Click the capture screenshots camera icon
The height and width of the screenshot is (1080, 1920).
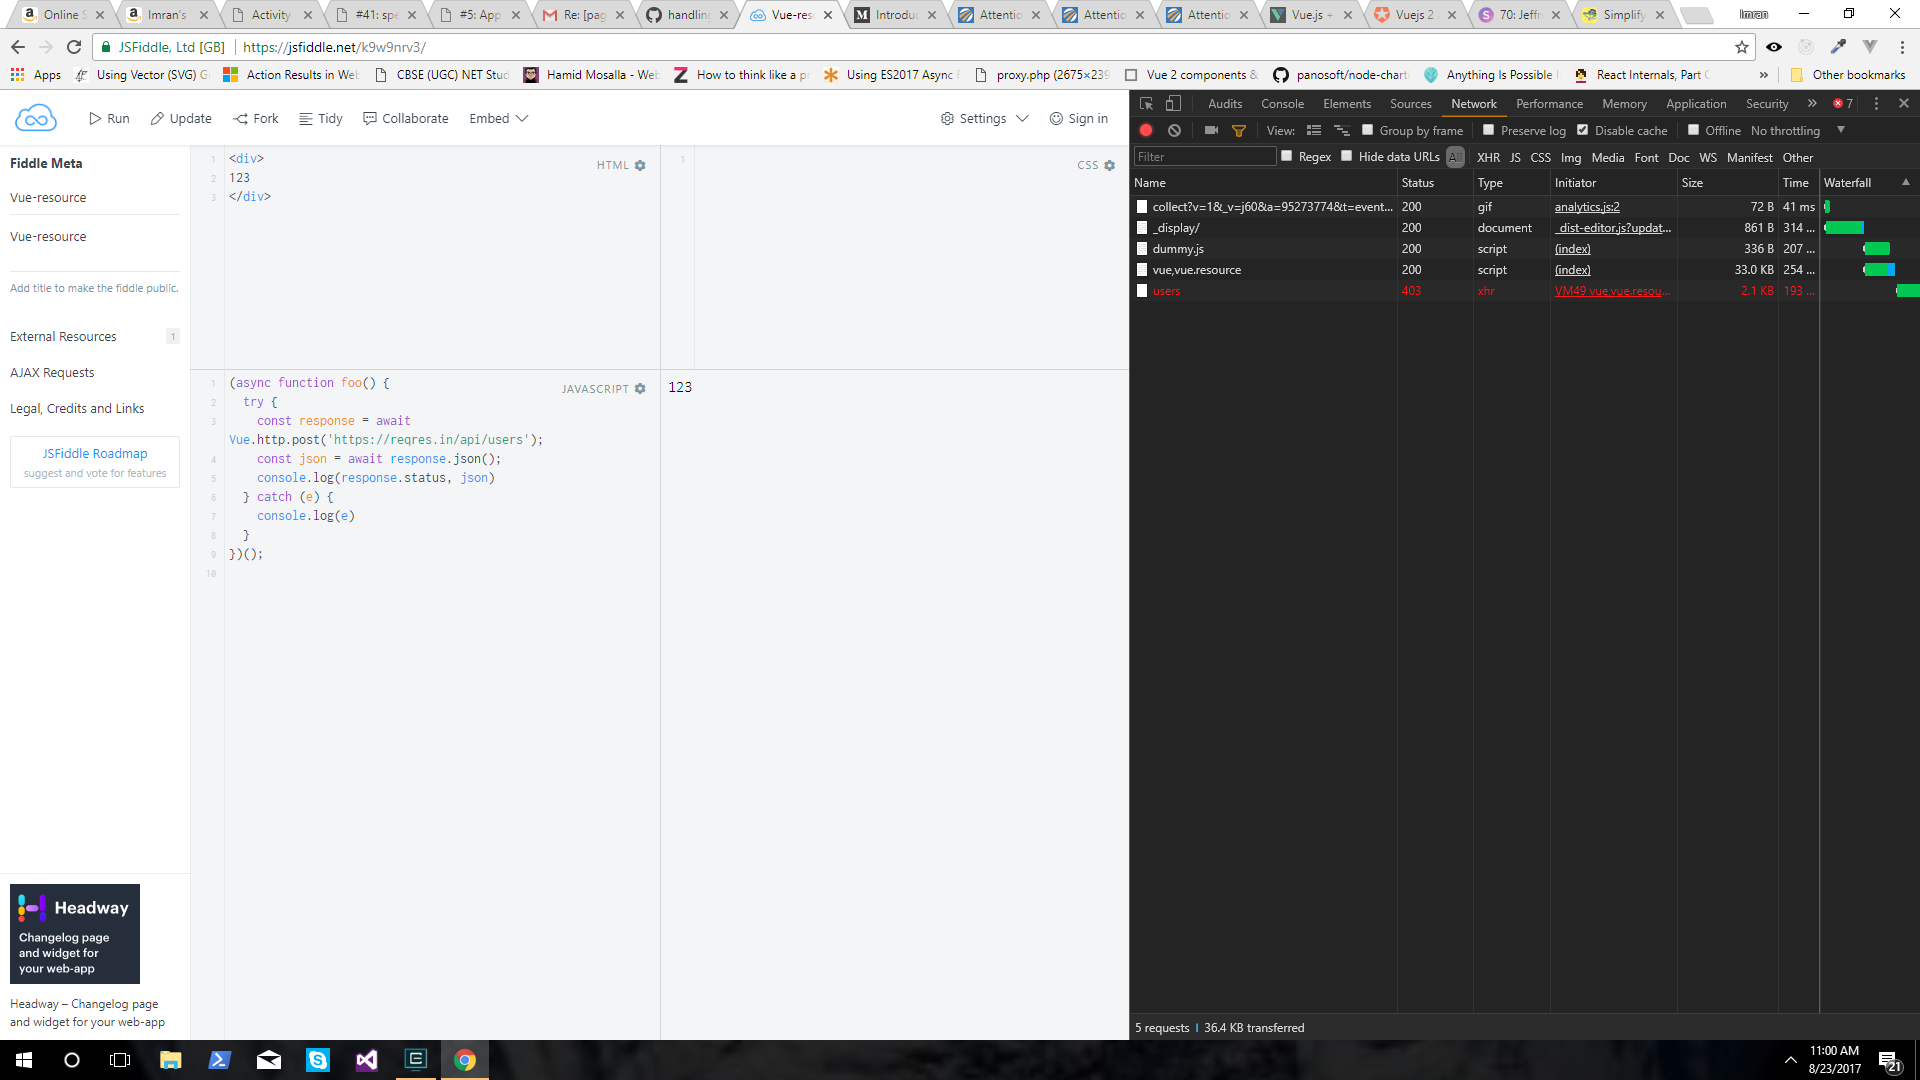1211,130
